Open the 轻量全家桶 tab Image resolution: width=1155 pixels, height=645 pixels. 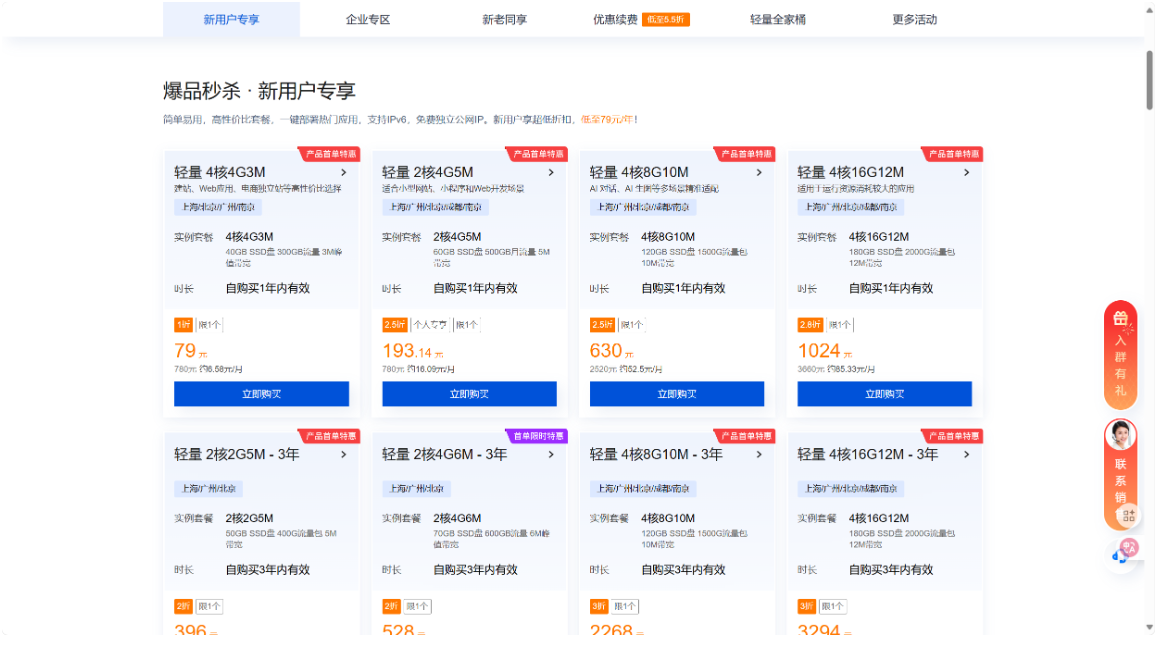(x=778, y=19)
